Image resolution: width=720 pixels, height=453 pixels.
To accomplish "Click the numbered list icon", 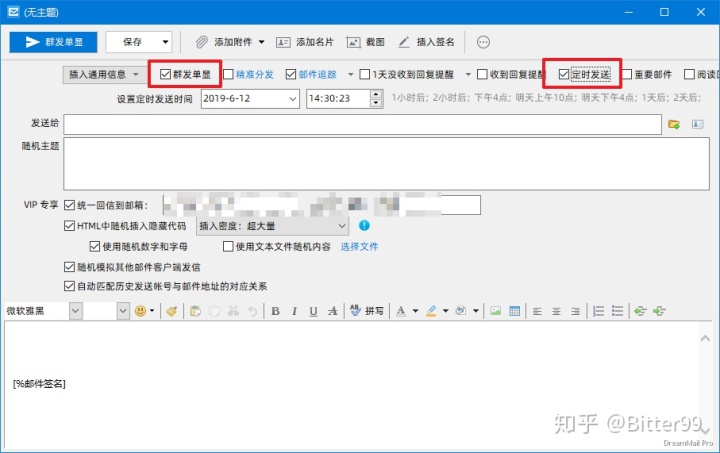I will tap(598, 311).
